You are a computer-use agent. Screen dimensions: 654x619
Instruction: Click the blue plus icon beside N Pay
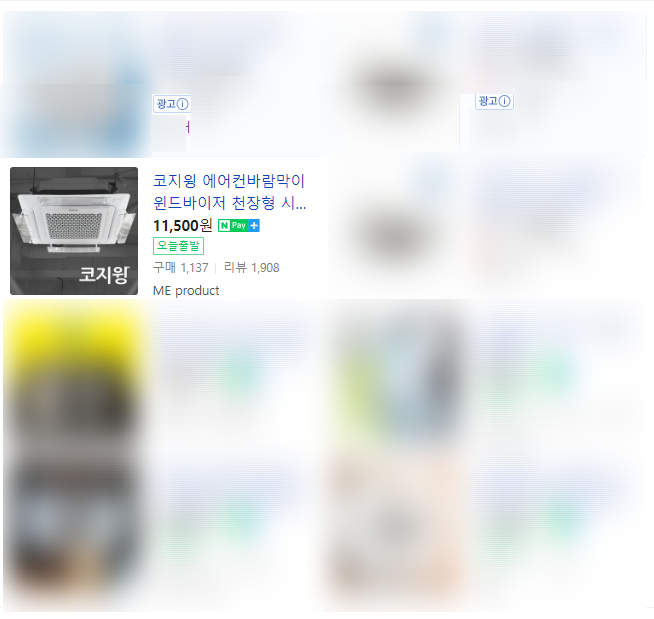coord(254,226)
